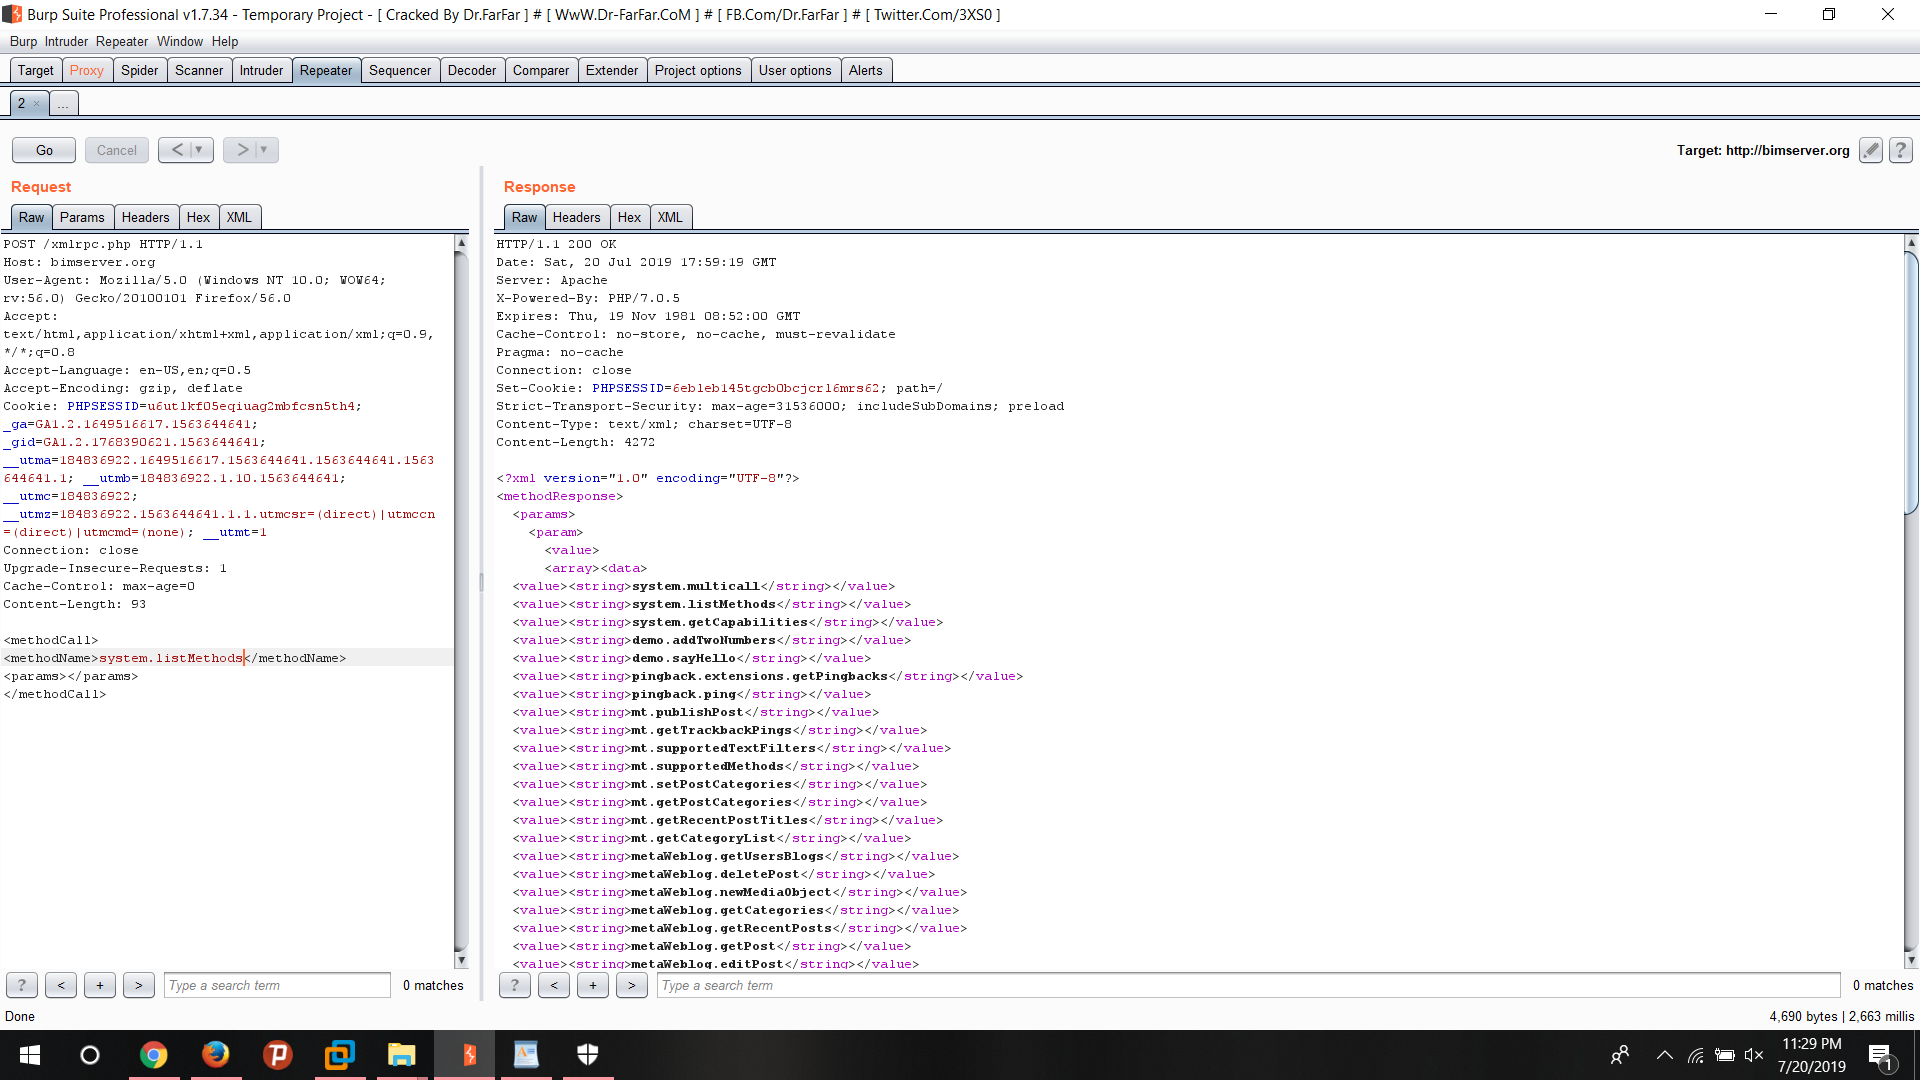This screenshot has width=1920, height=1080.
Task: Open the Repeater menu
Action: pos(122,41)
